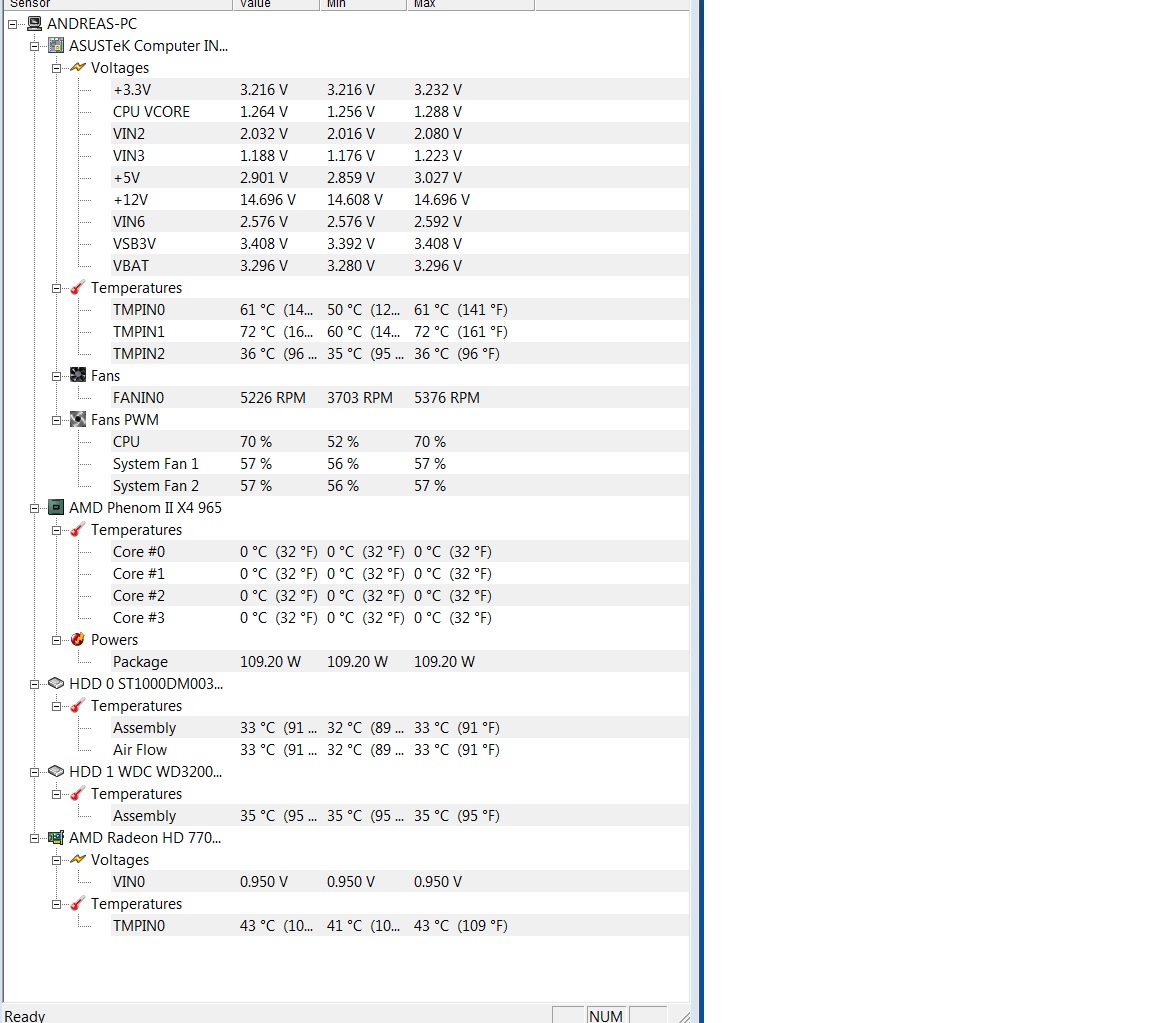Screen dimensions: 1152x1023
Task: Click the ASUSTeK motherboard icon
Action: coord(56,46)
